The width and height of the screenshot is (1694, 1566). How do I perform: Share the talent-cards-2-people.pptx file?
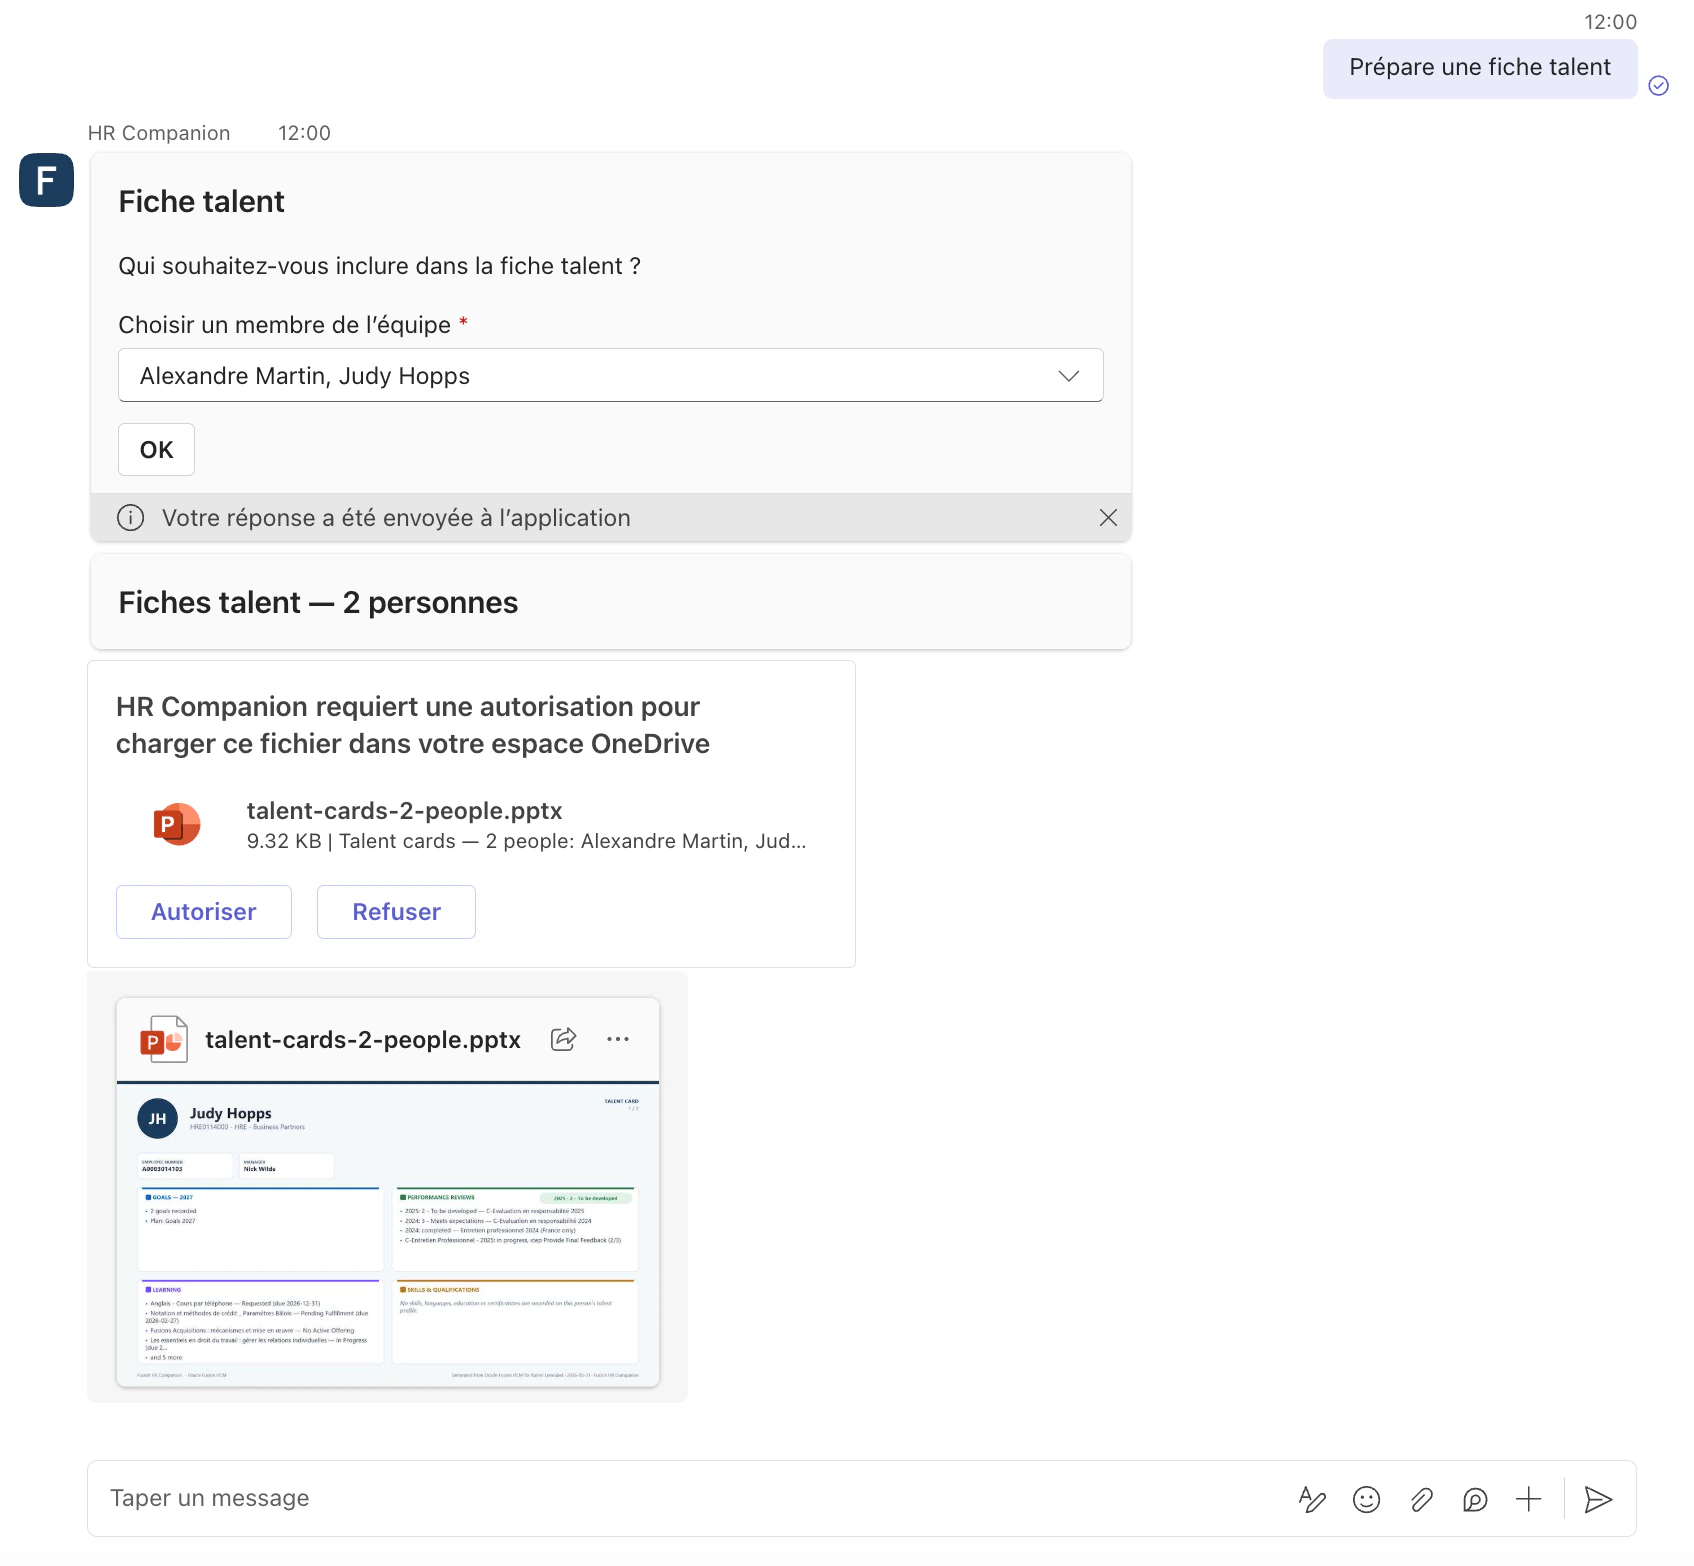[x=564, y=1039]
